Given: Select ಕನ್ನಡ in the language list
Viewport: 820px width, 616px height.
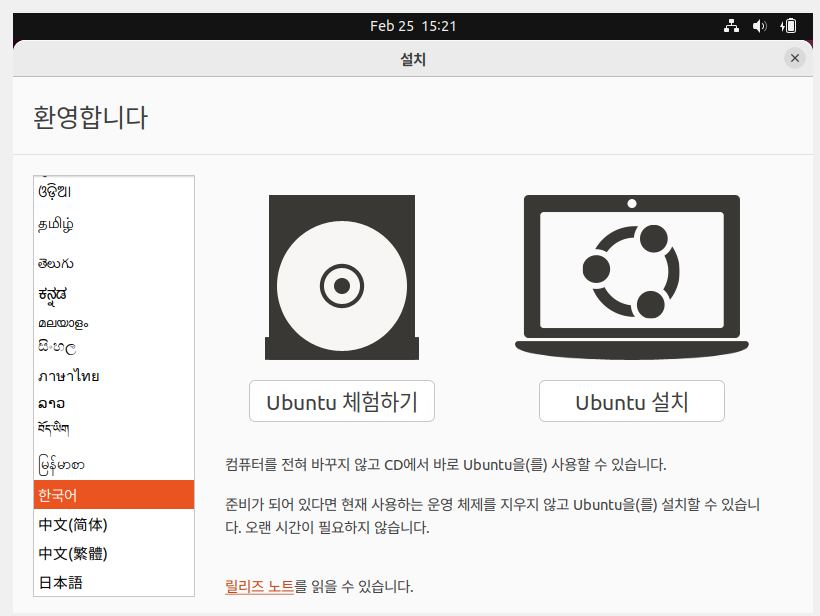Looking at the screenshot, I should tap(114, 294).
